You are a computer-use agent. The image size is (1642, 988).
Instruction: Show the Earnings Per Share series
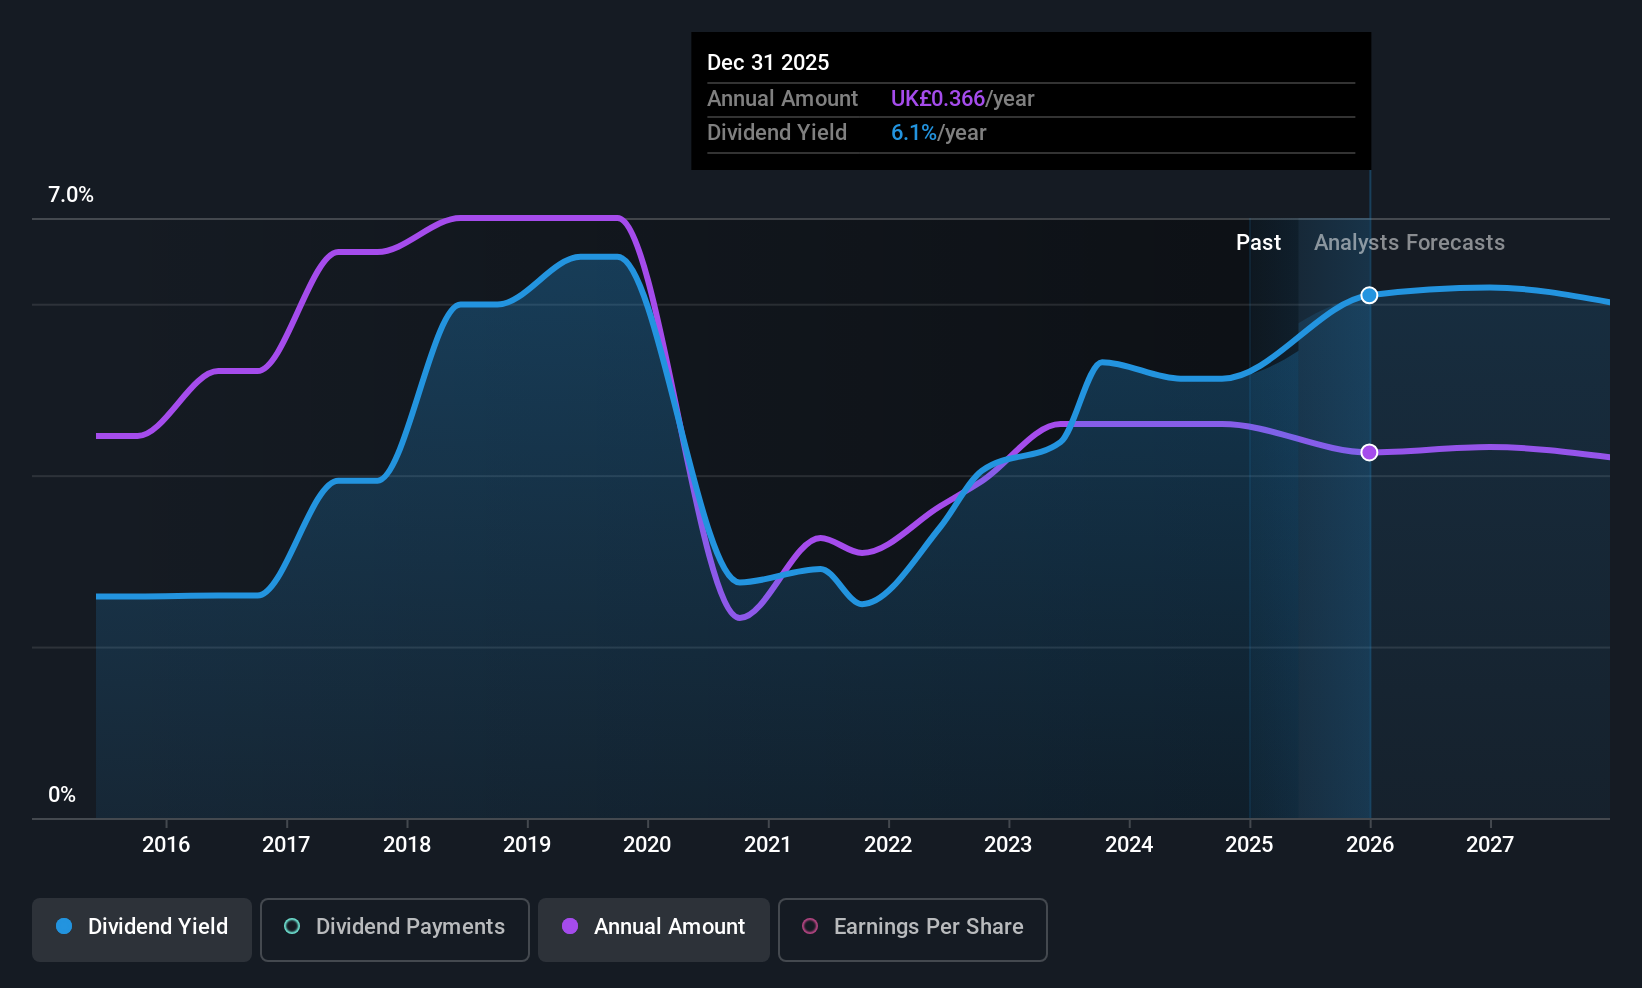913,930
